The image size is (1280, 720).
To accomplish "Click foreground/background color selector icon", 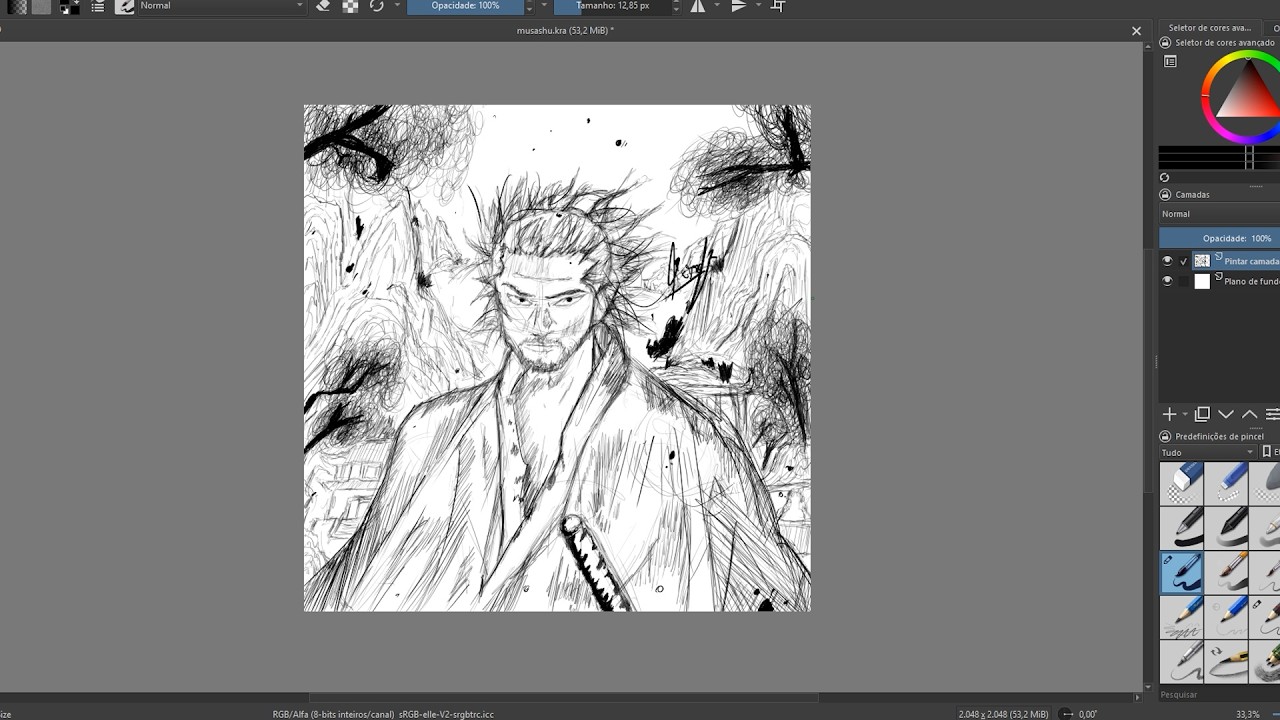I will (69, 6).
